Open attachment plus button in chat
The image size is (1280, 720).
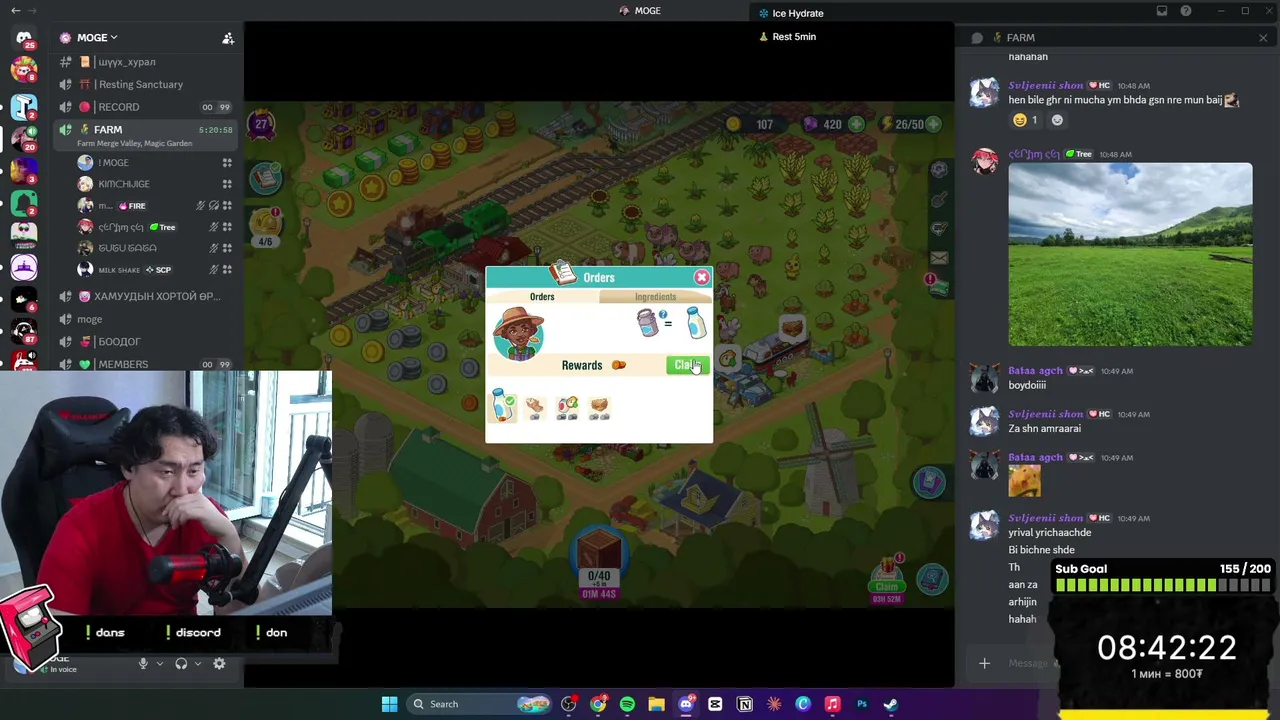984,663
